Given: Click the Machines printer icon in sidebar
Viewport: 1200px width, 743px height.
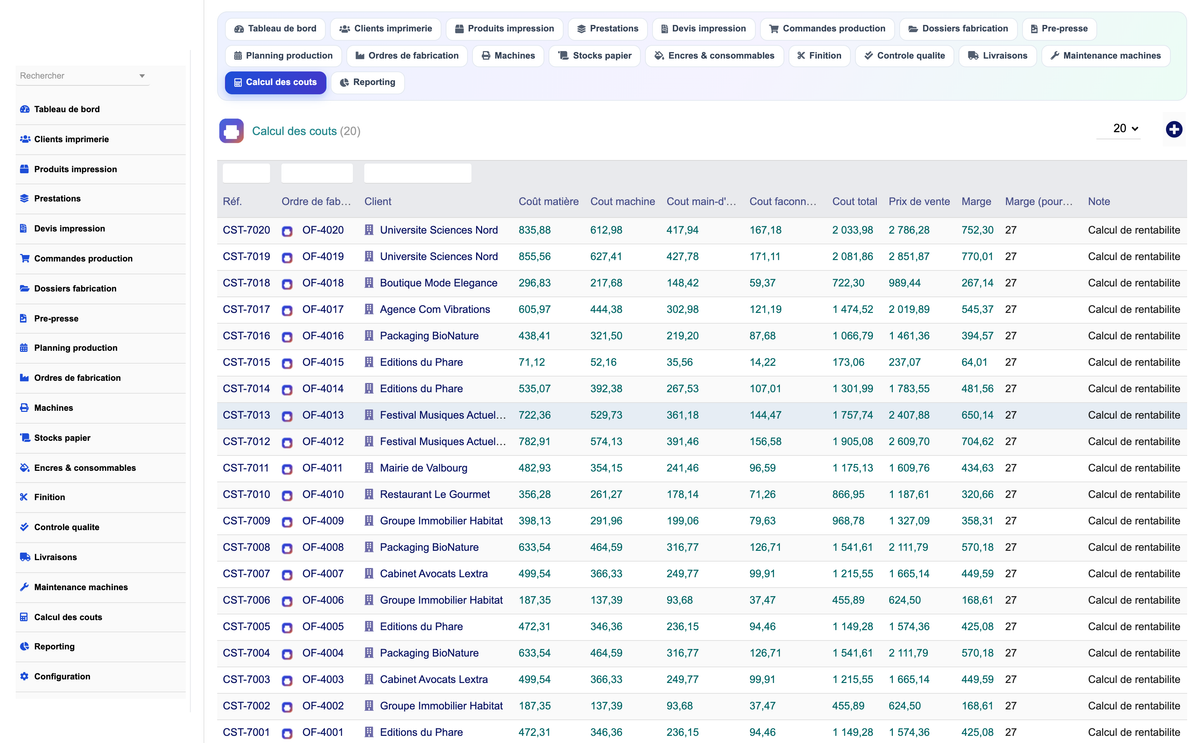Looking at the screenshot, I should pyautogui.click(x=25, y=408).
